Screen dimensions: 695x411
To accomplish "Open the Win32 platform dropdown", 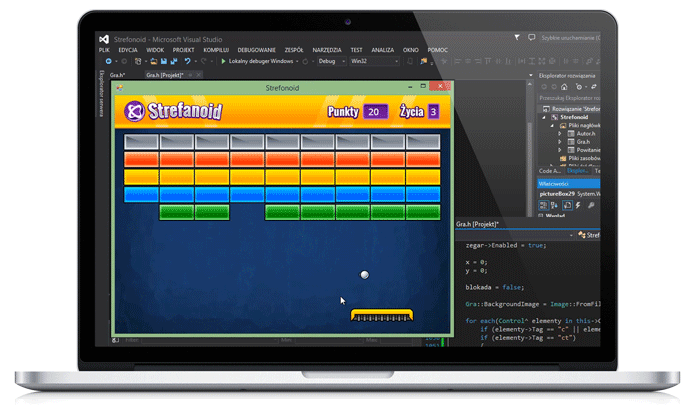I will point(360,60).
